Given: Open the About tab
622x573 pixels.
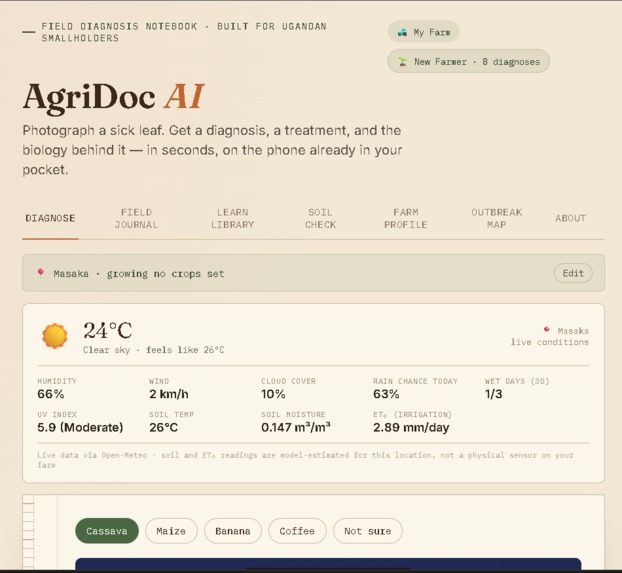Looking at the screenshot, I should click(x=570, y=218).
